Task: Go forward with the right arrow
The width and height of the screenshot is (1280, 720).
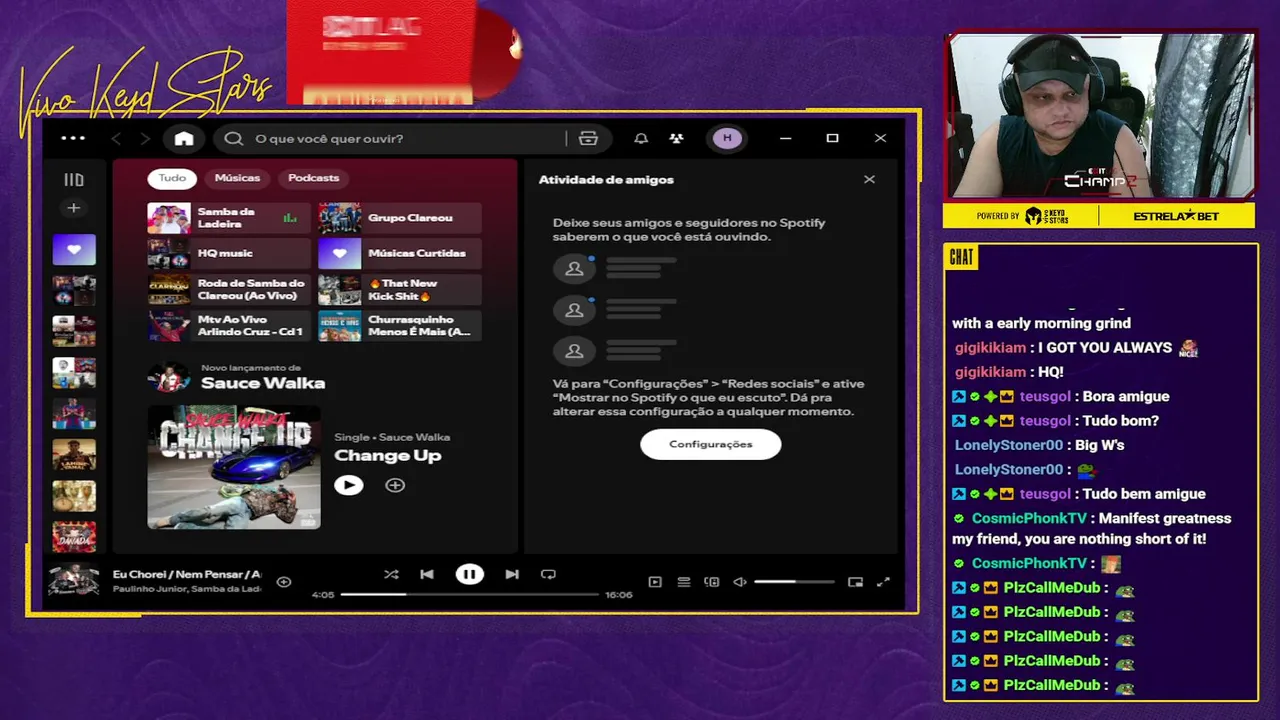Action: click(145, 139)
